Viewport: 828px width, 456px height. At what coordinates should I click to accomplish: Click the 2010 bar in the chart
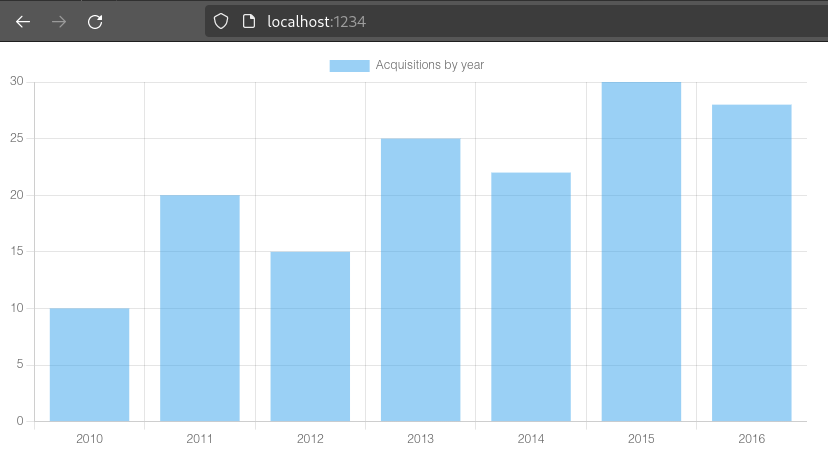coord(89,365)
